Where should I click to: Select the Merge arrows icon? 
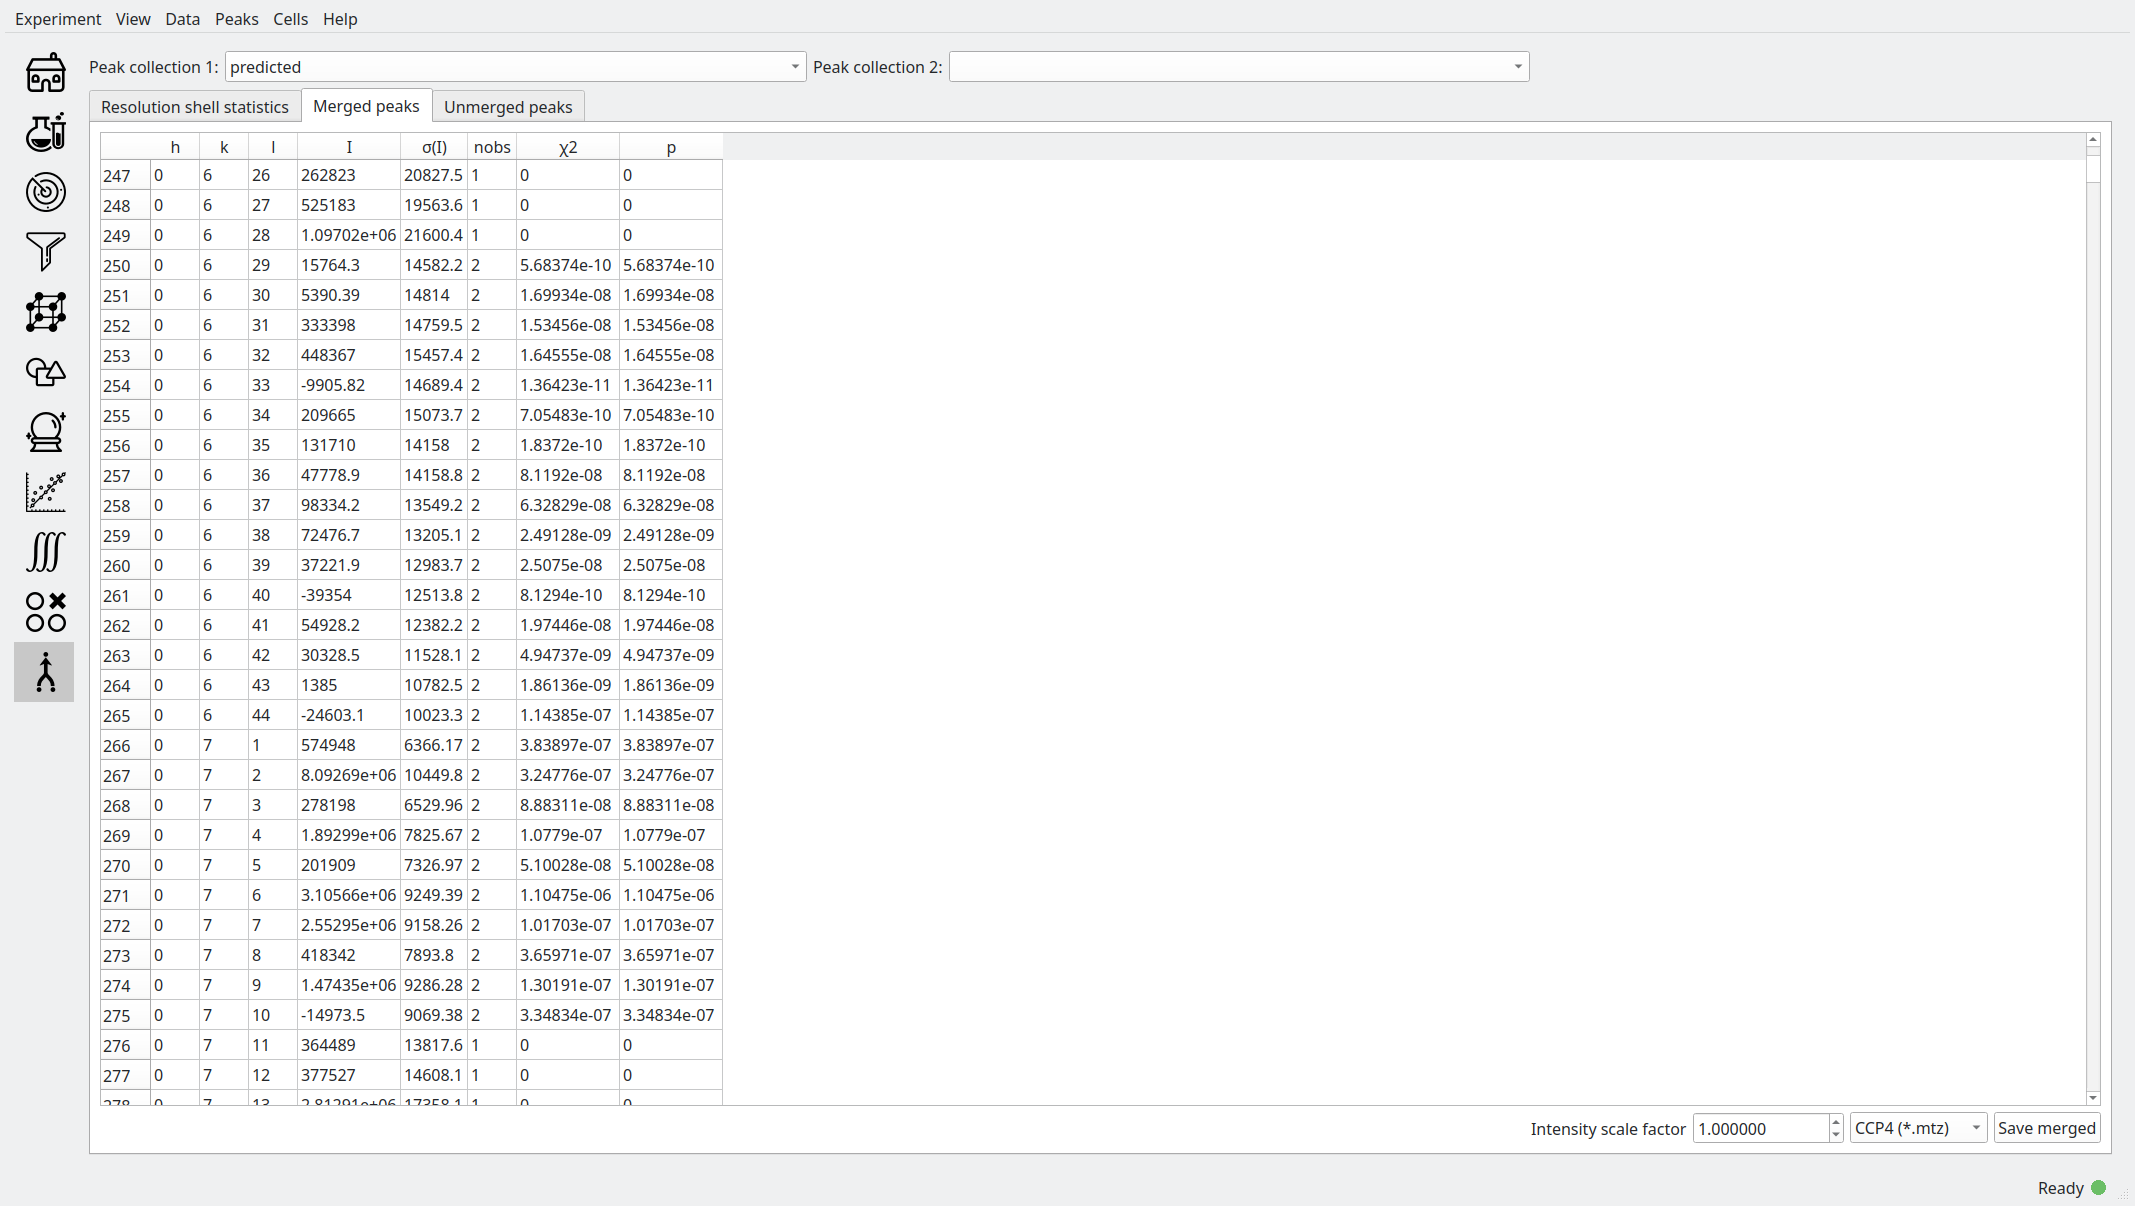point(45,672)
